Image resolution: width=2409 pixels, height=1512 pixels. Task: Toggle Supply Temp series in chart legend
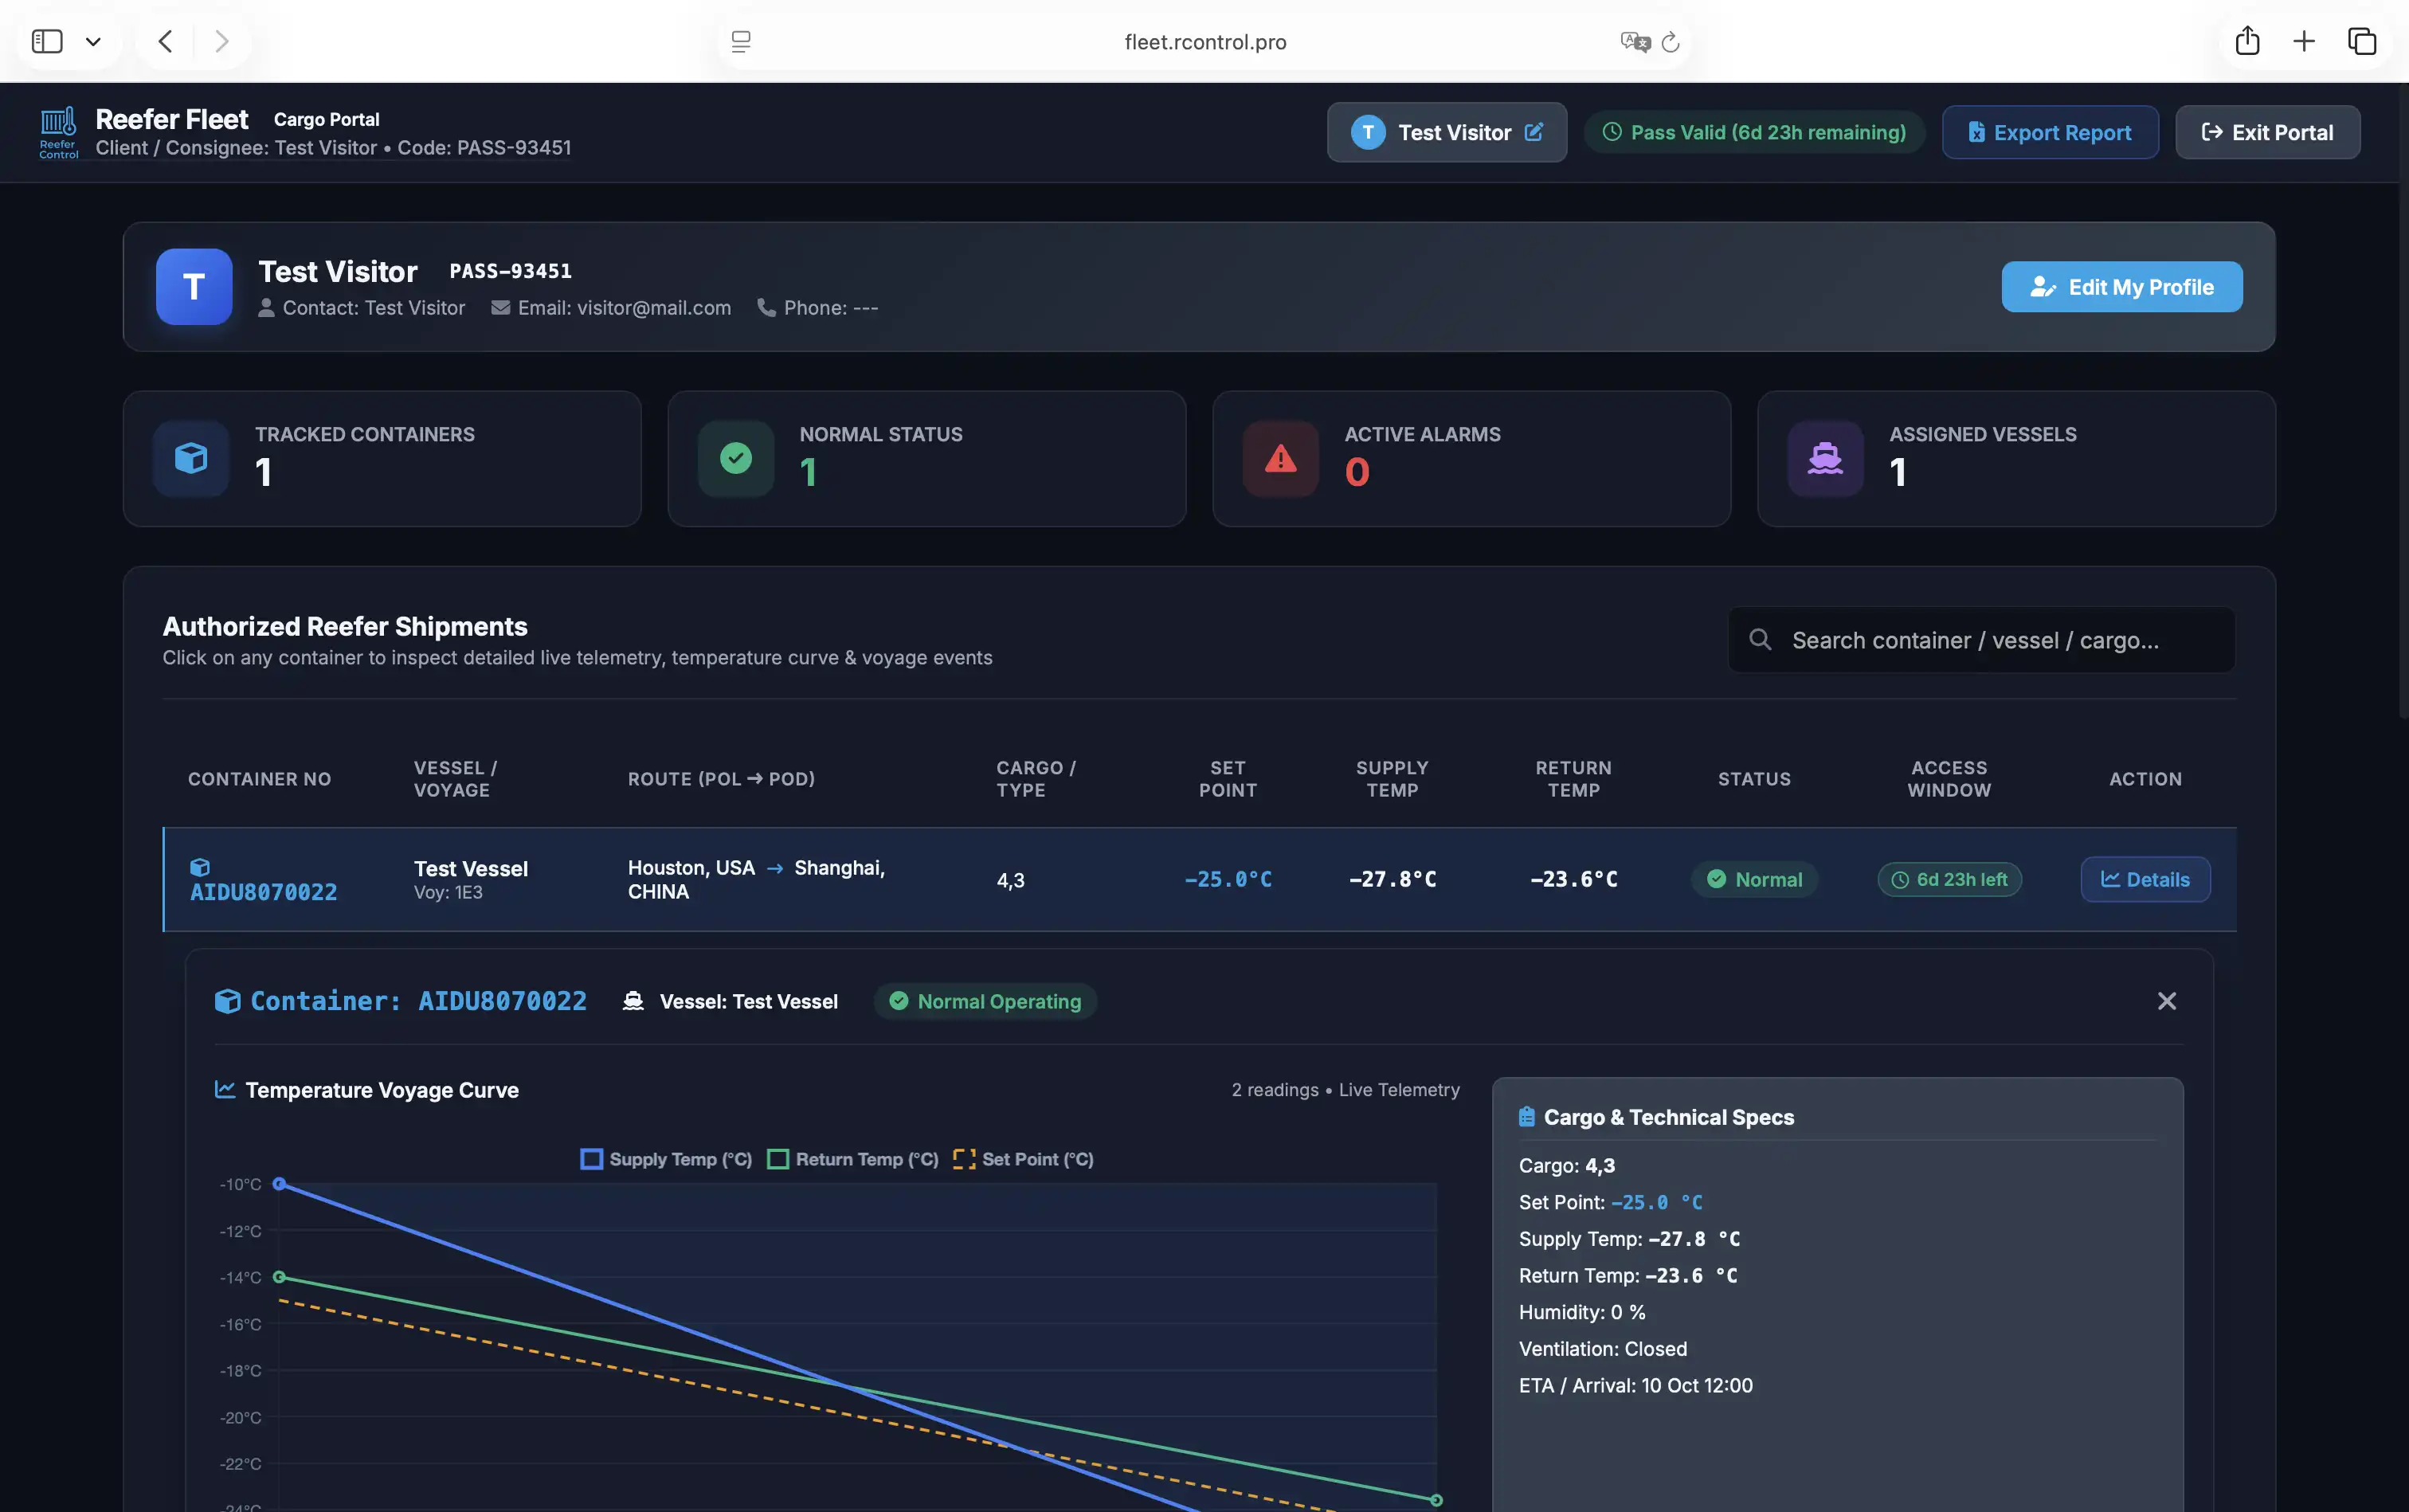click(x=666, y=1159)
